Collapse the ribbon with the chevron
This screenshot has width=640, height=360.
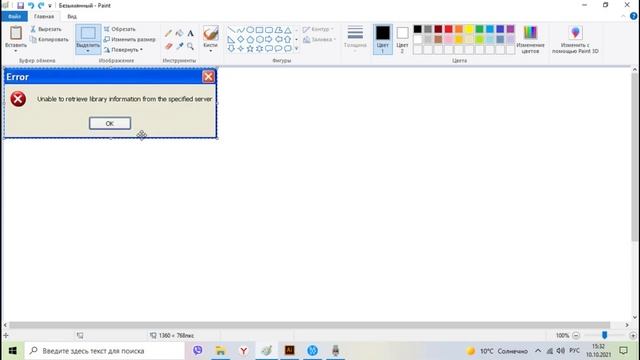tap(623, 16)
